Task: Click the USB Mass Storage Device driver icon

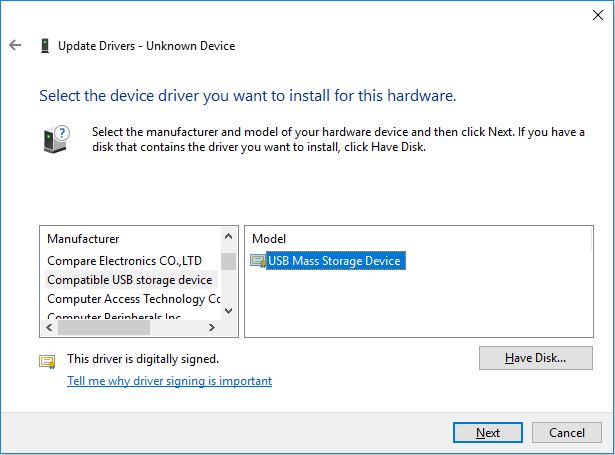Action: pos(258,261)
